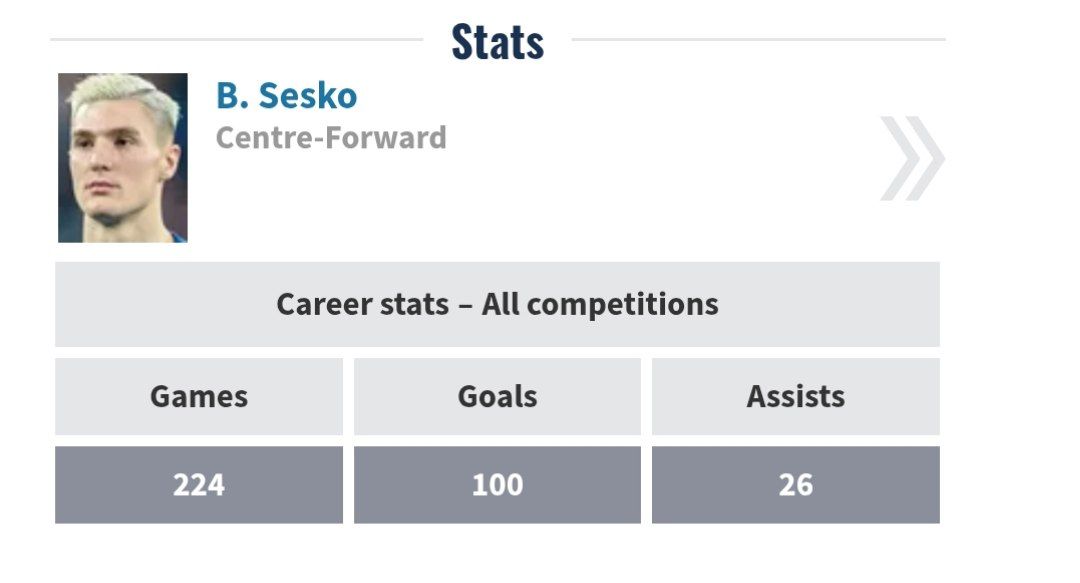Click the divider line left of Stats
The image size is (1080, 583).
235,40
